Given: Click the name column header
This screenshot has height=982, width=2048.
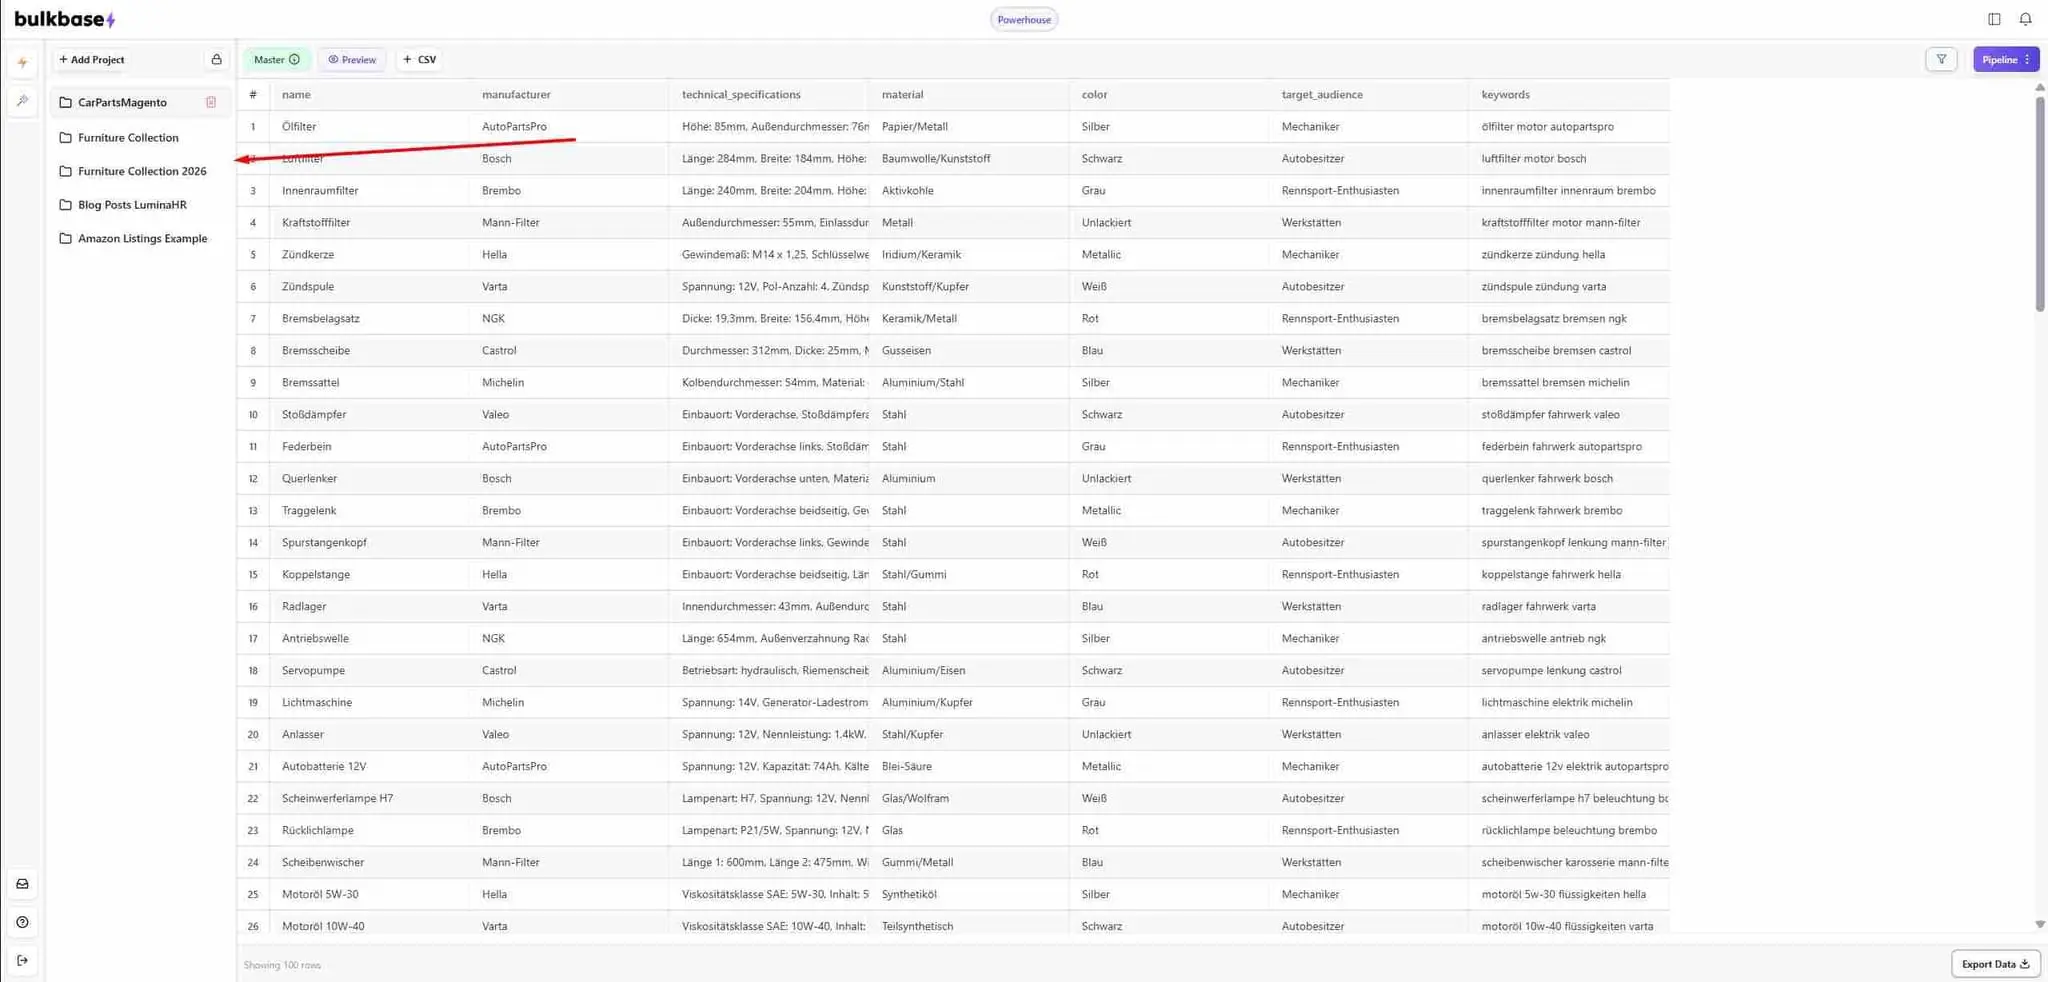Looking at the screenshot, I should [x=369, y=94].
